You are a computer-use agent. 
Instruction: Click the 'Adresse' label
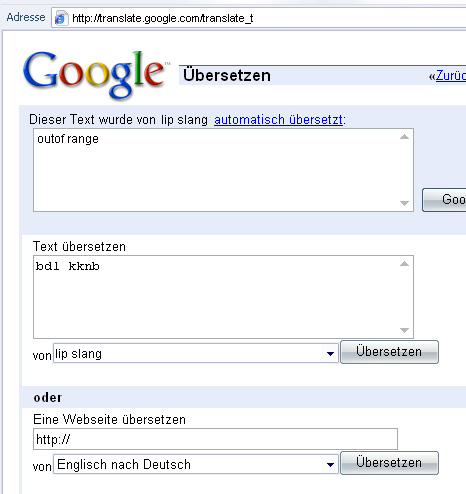tap(26, 17)
